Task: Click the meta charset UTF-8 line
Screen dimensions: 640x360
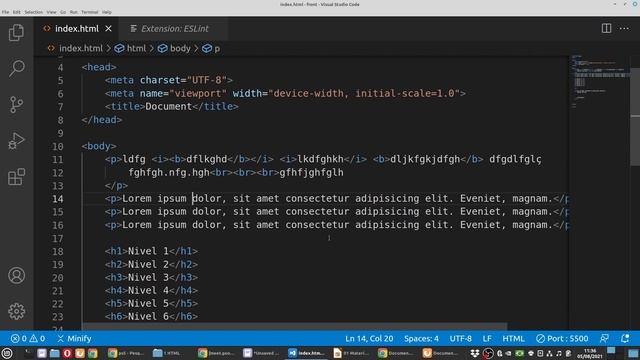Action: point(169,80)
